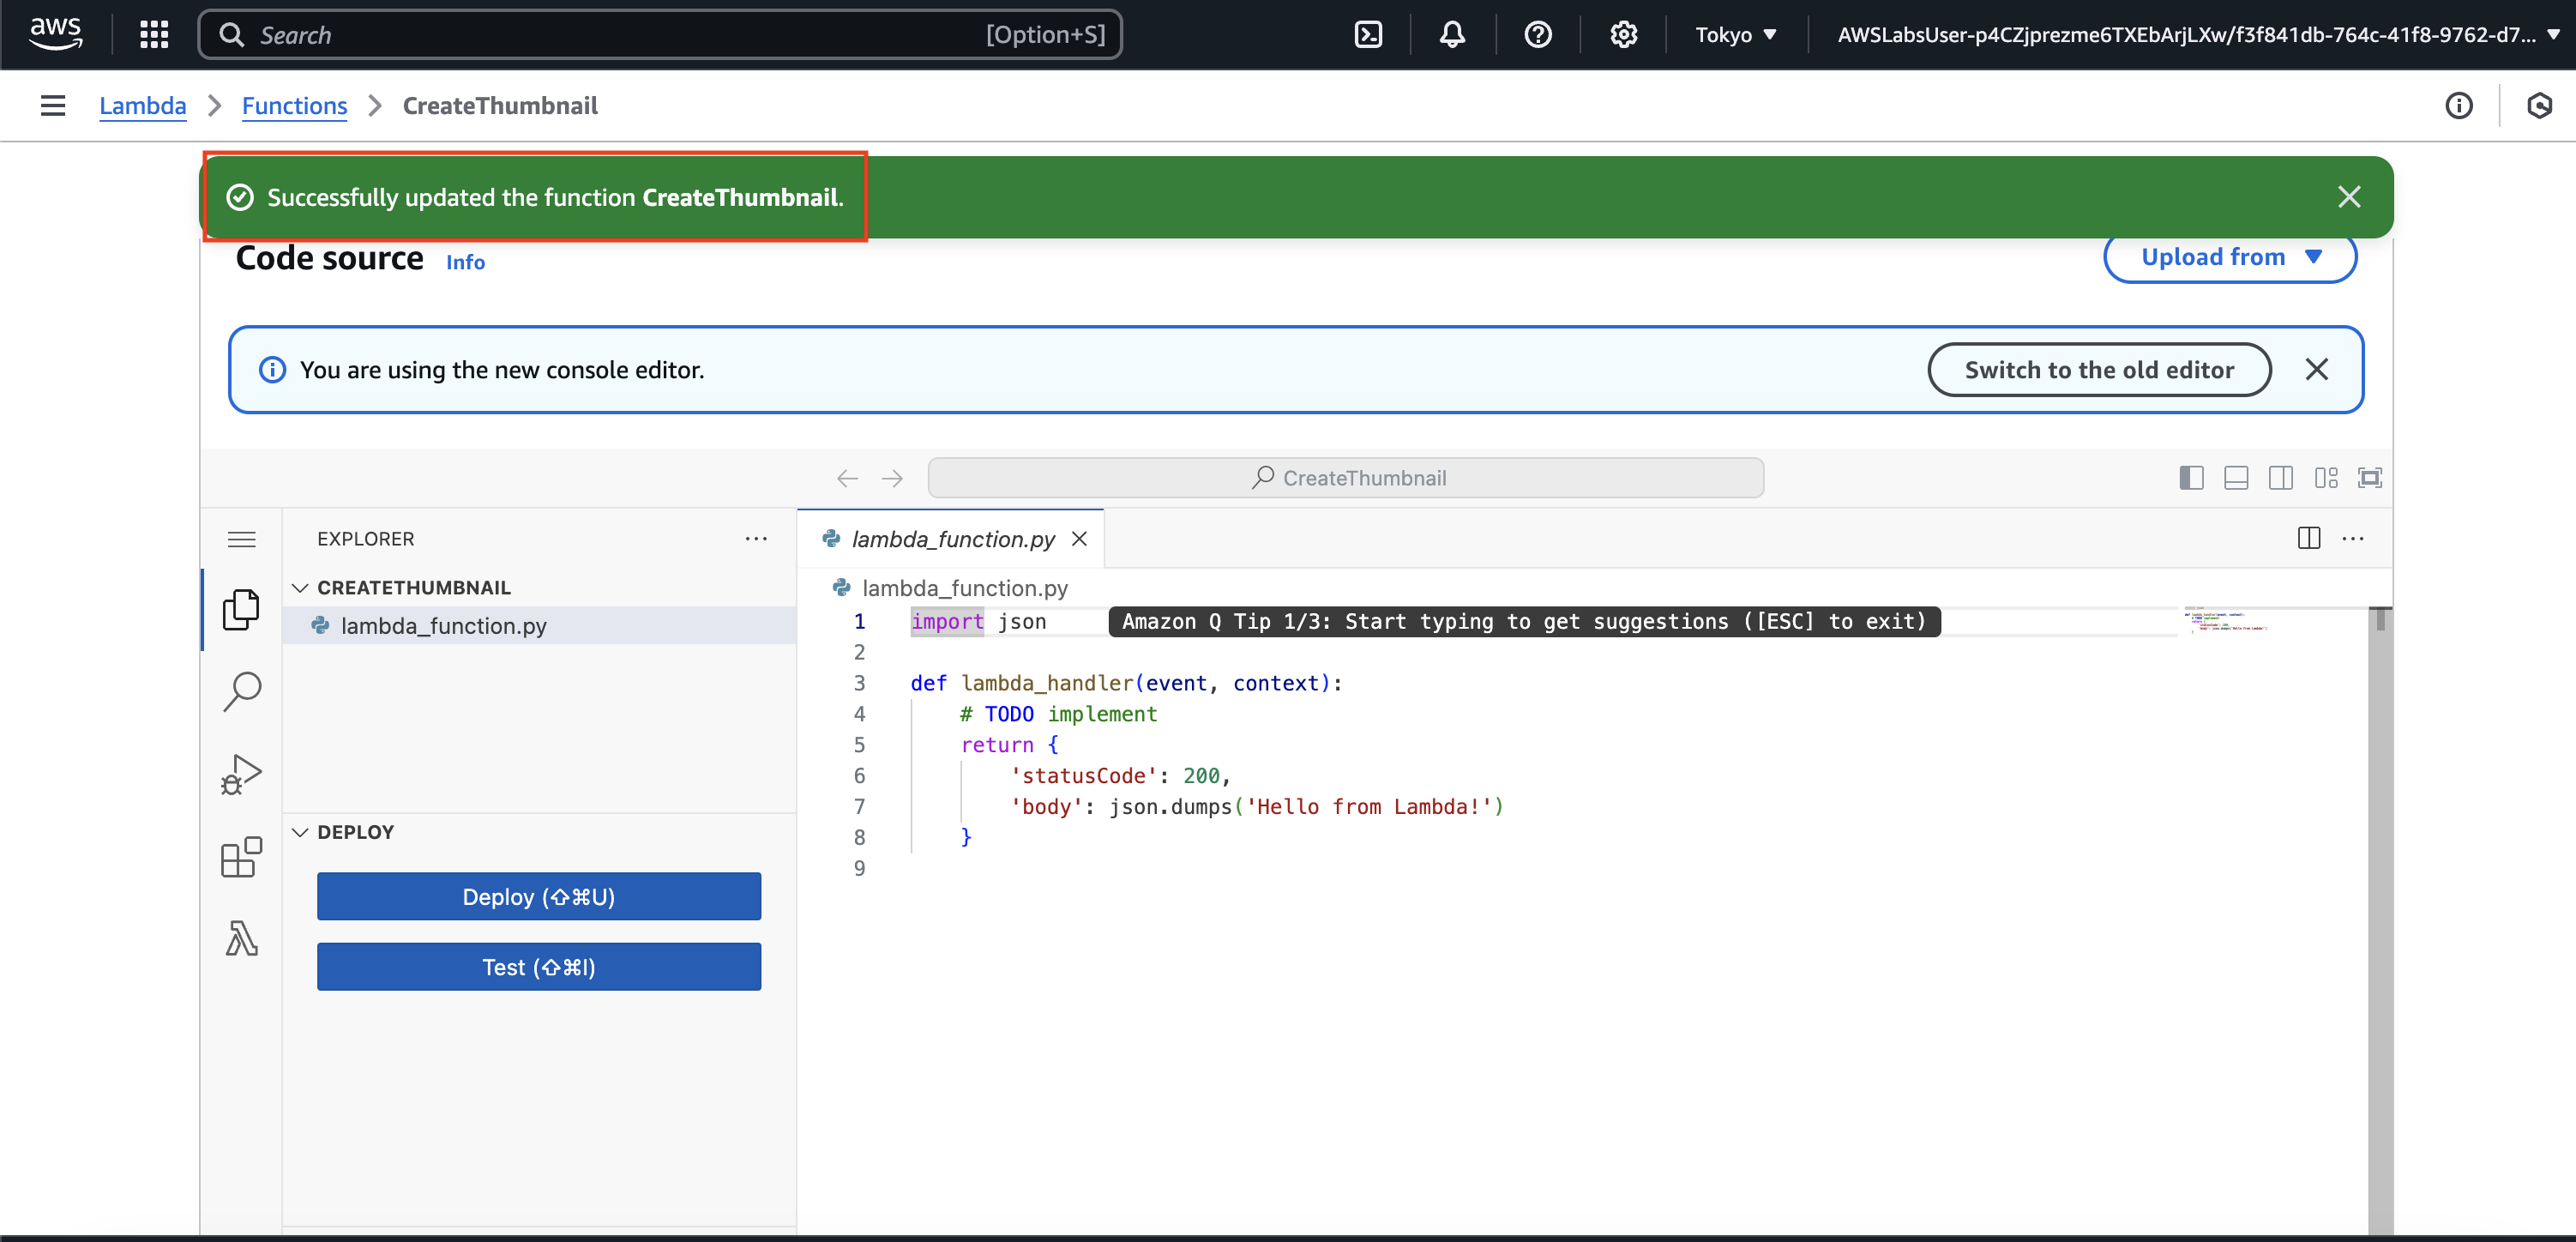Open the AWS home logo

pos(55,34)
